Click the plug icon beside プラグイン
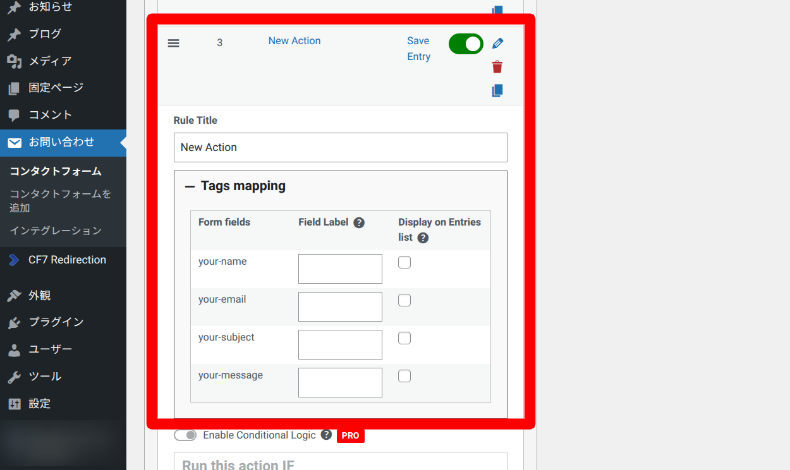This screenshot has height=470, width=790. (14, 322)
